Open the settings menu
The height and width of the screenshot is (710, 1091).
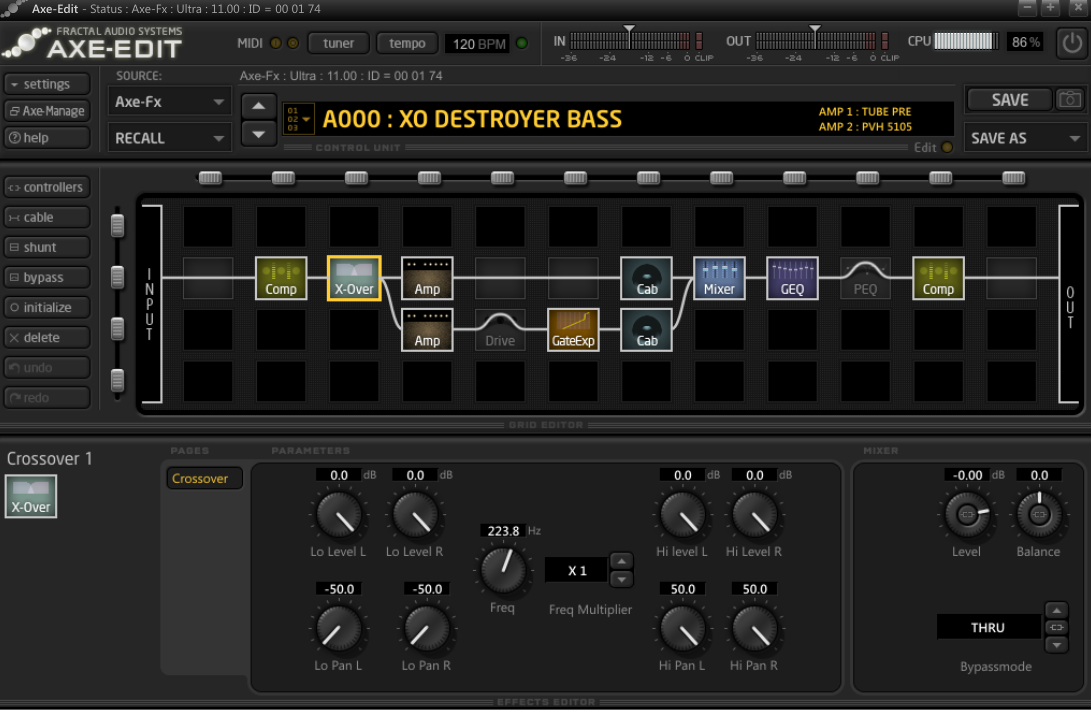click(x=47, y=84)
